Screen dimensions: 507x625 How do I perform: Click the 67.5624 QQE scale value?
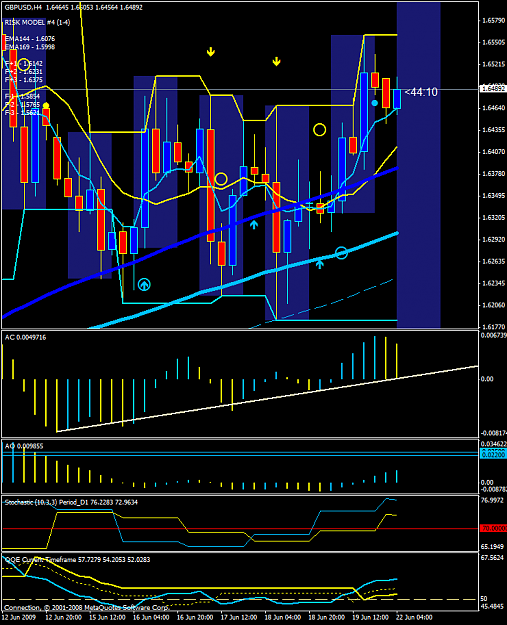(493, 558)
